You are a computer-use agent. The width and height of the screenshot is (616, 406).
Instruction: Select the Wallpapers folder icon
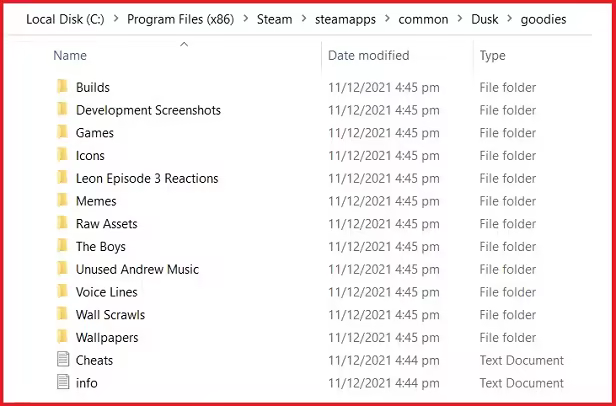click(62, 338)
